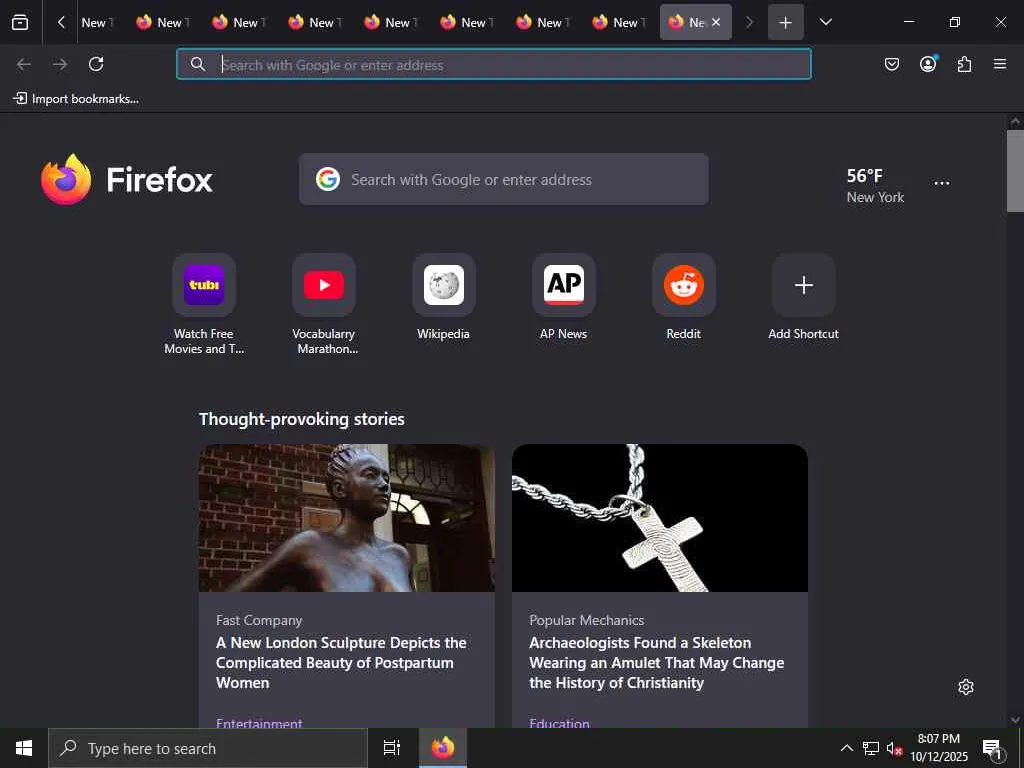Open the Windows Start menu
Screen dimensions: 1024x768
24,748
